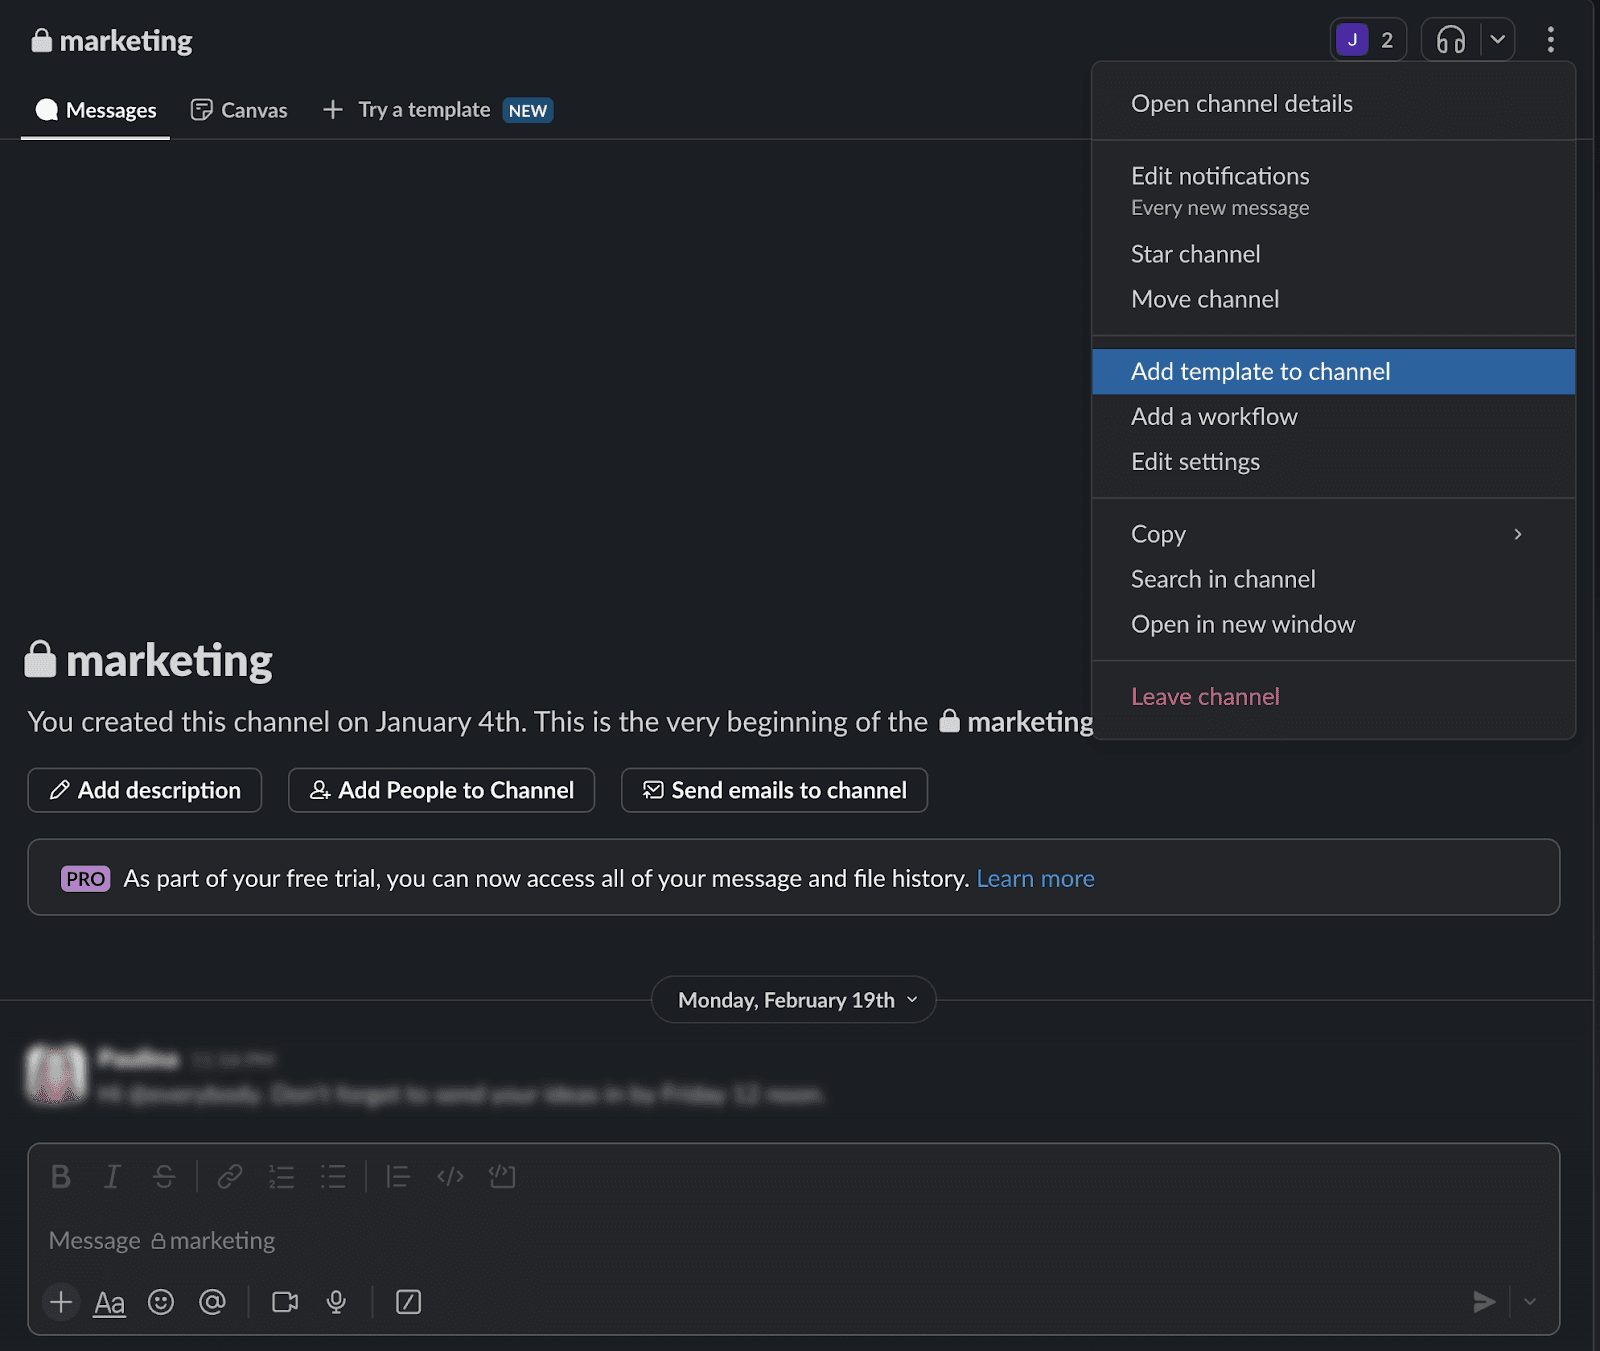Viewport: 1600px width, 1351px height.
Task: Click Add People to Channel button
Action: click(x=441, y=790)
